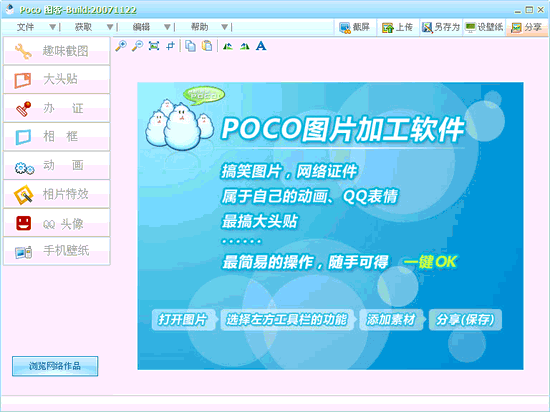Click the paste clipboard icon
The height and width of the screenshot is (412, 550).
pyautogui.click(x=207, y=46)
